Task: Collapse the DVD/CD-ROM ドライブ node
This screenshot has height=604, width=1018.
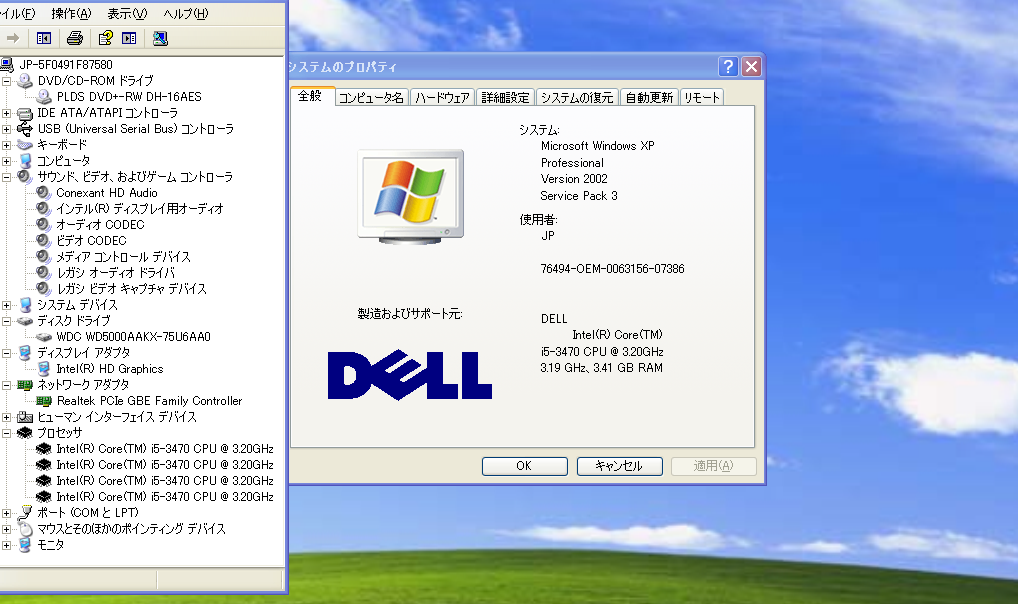Action: (6, 81)
